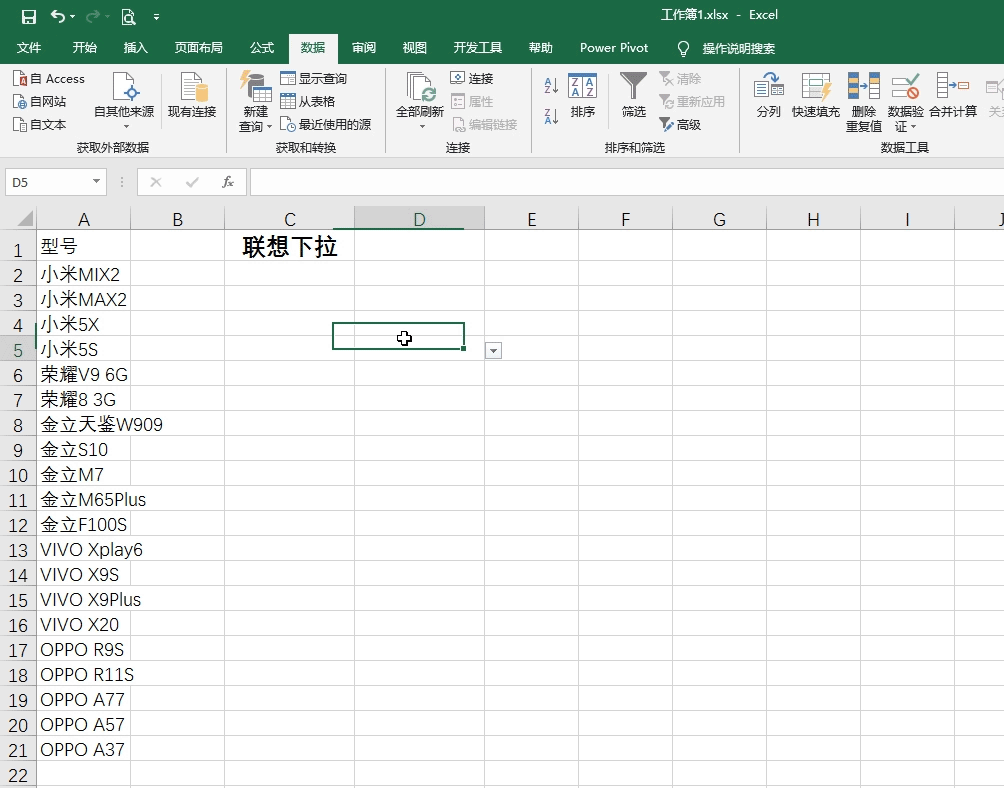The image size is (1004, 788).
Task: Switch to the 页面布局 tab
Action: [198, 48]
